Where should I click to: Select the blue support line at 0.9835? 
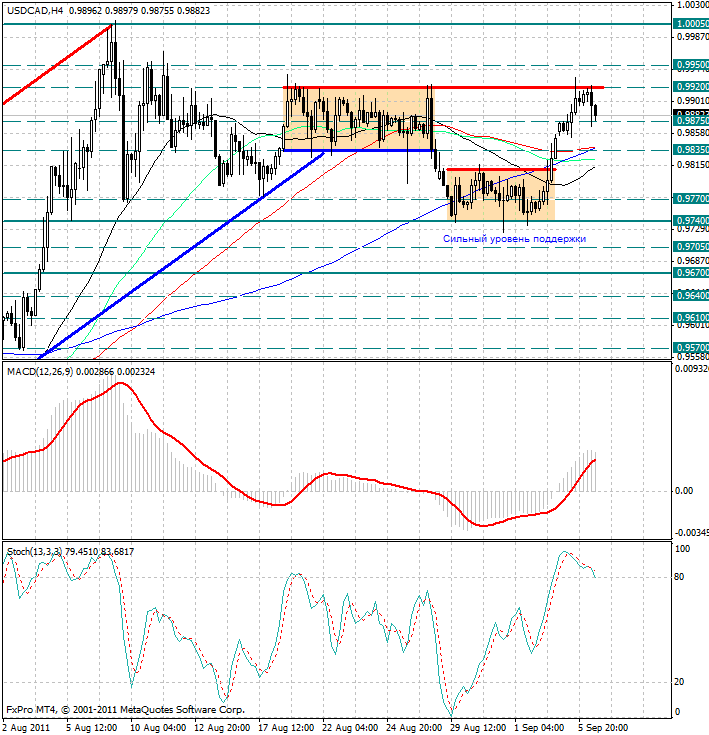point(358,150)
